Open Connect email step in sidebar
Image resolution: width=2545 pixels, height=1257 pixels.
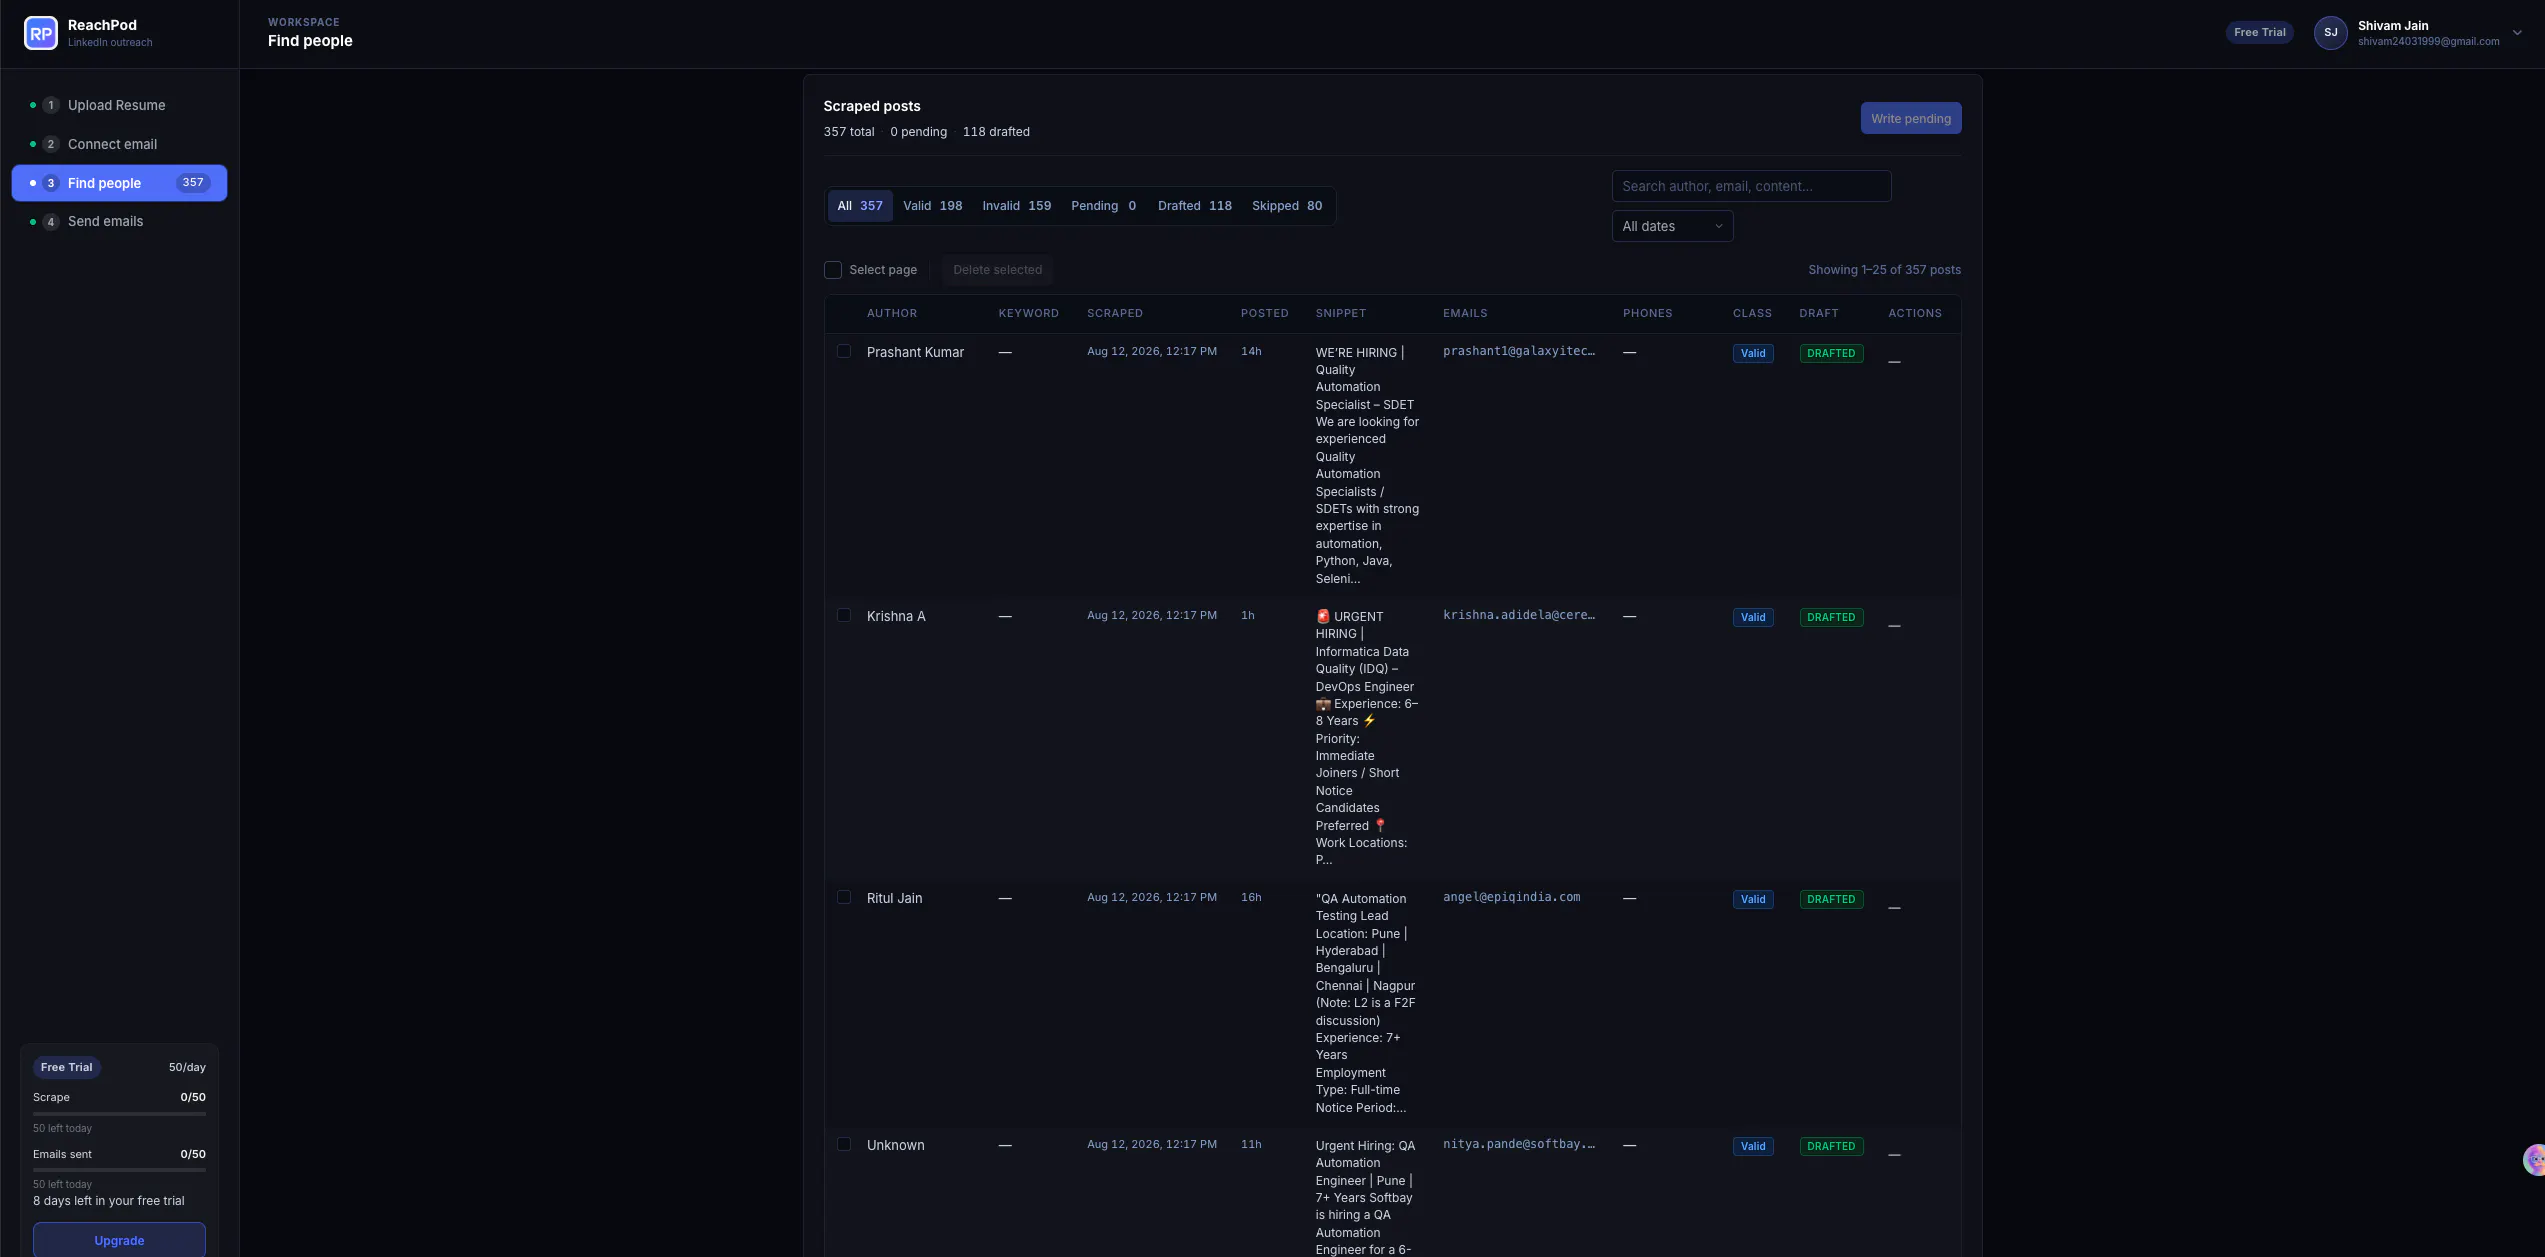click(119, 144)
